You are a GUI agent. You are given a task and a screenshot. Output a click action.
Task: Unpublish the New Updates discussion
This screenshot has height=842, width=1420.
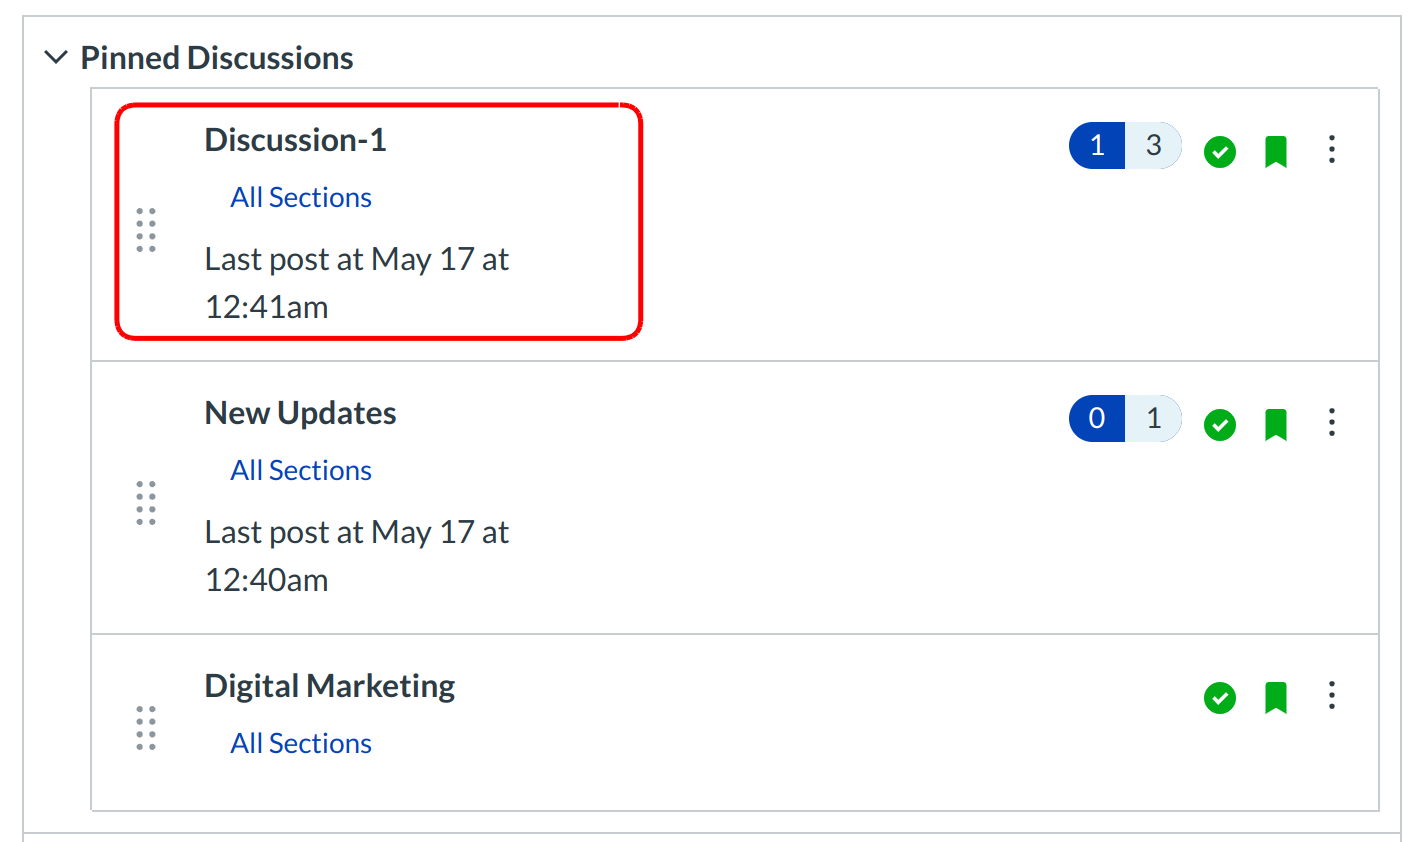[x=1219, y=425]
